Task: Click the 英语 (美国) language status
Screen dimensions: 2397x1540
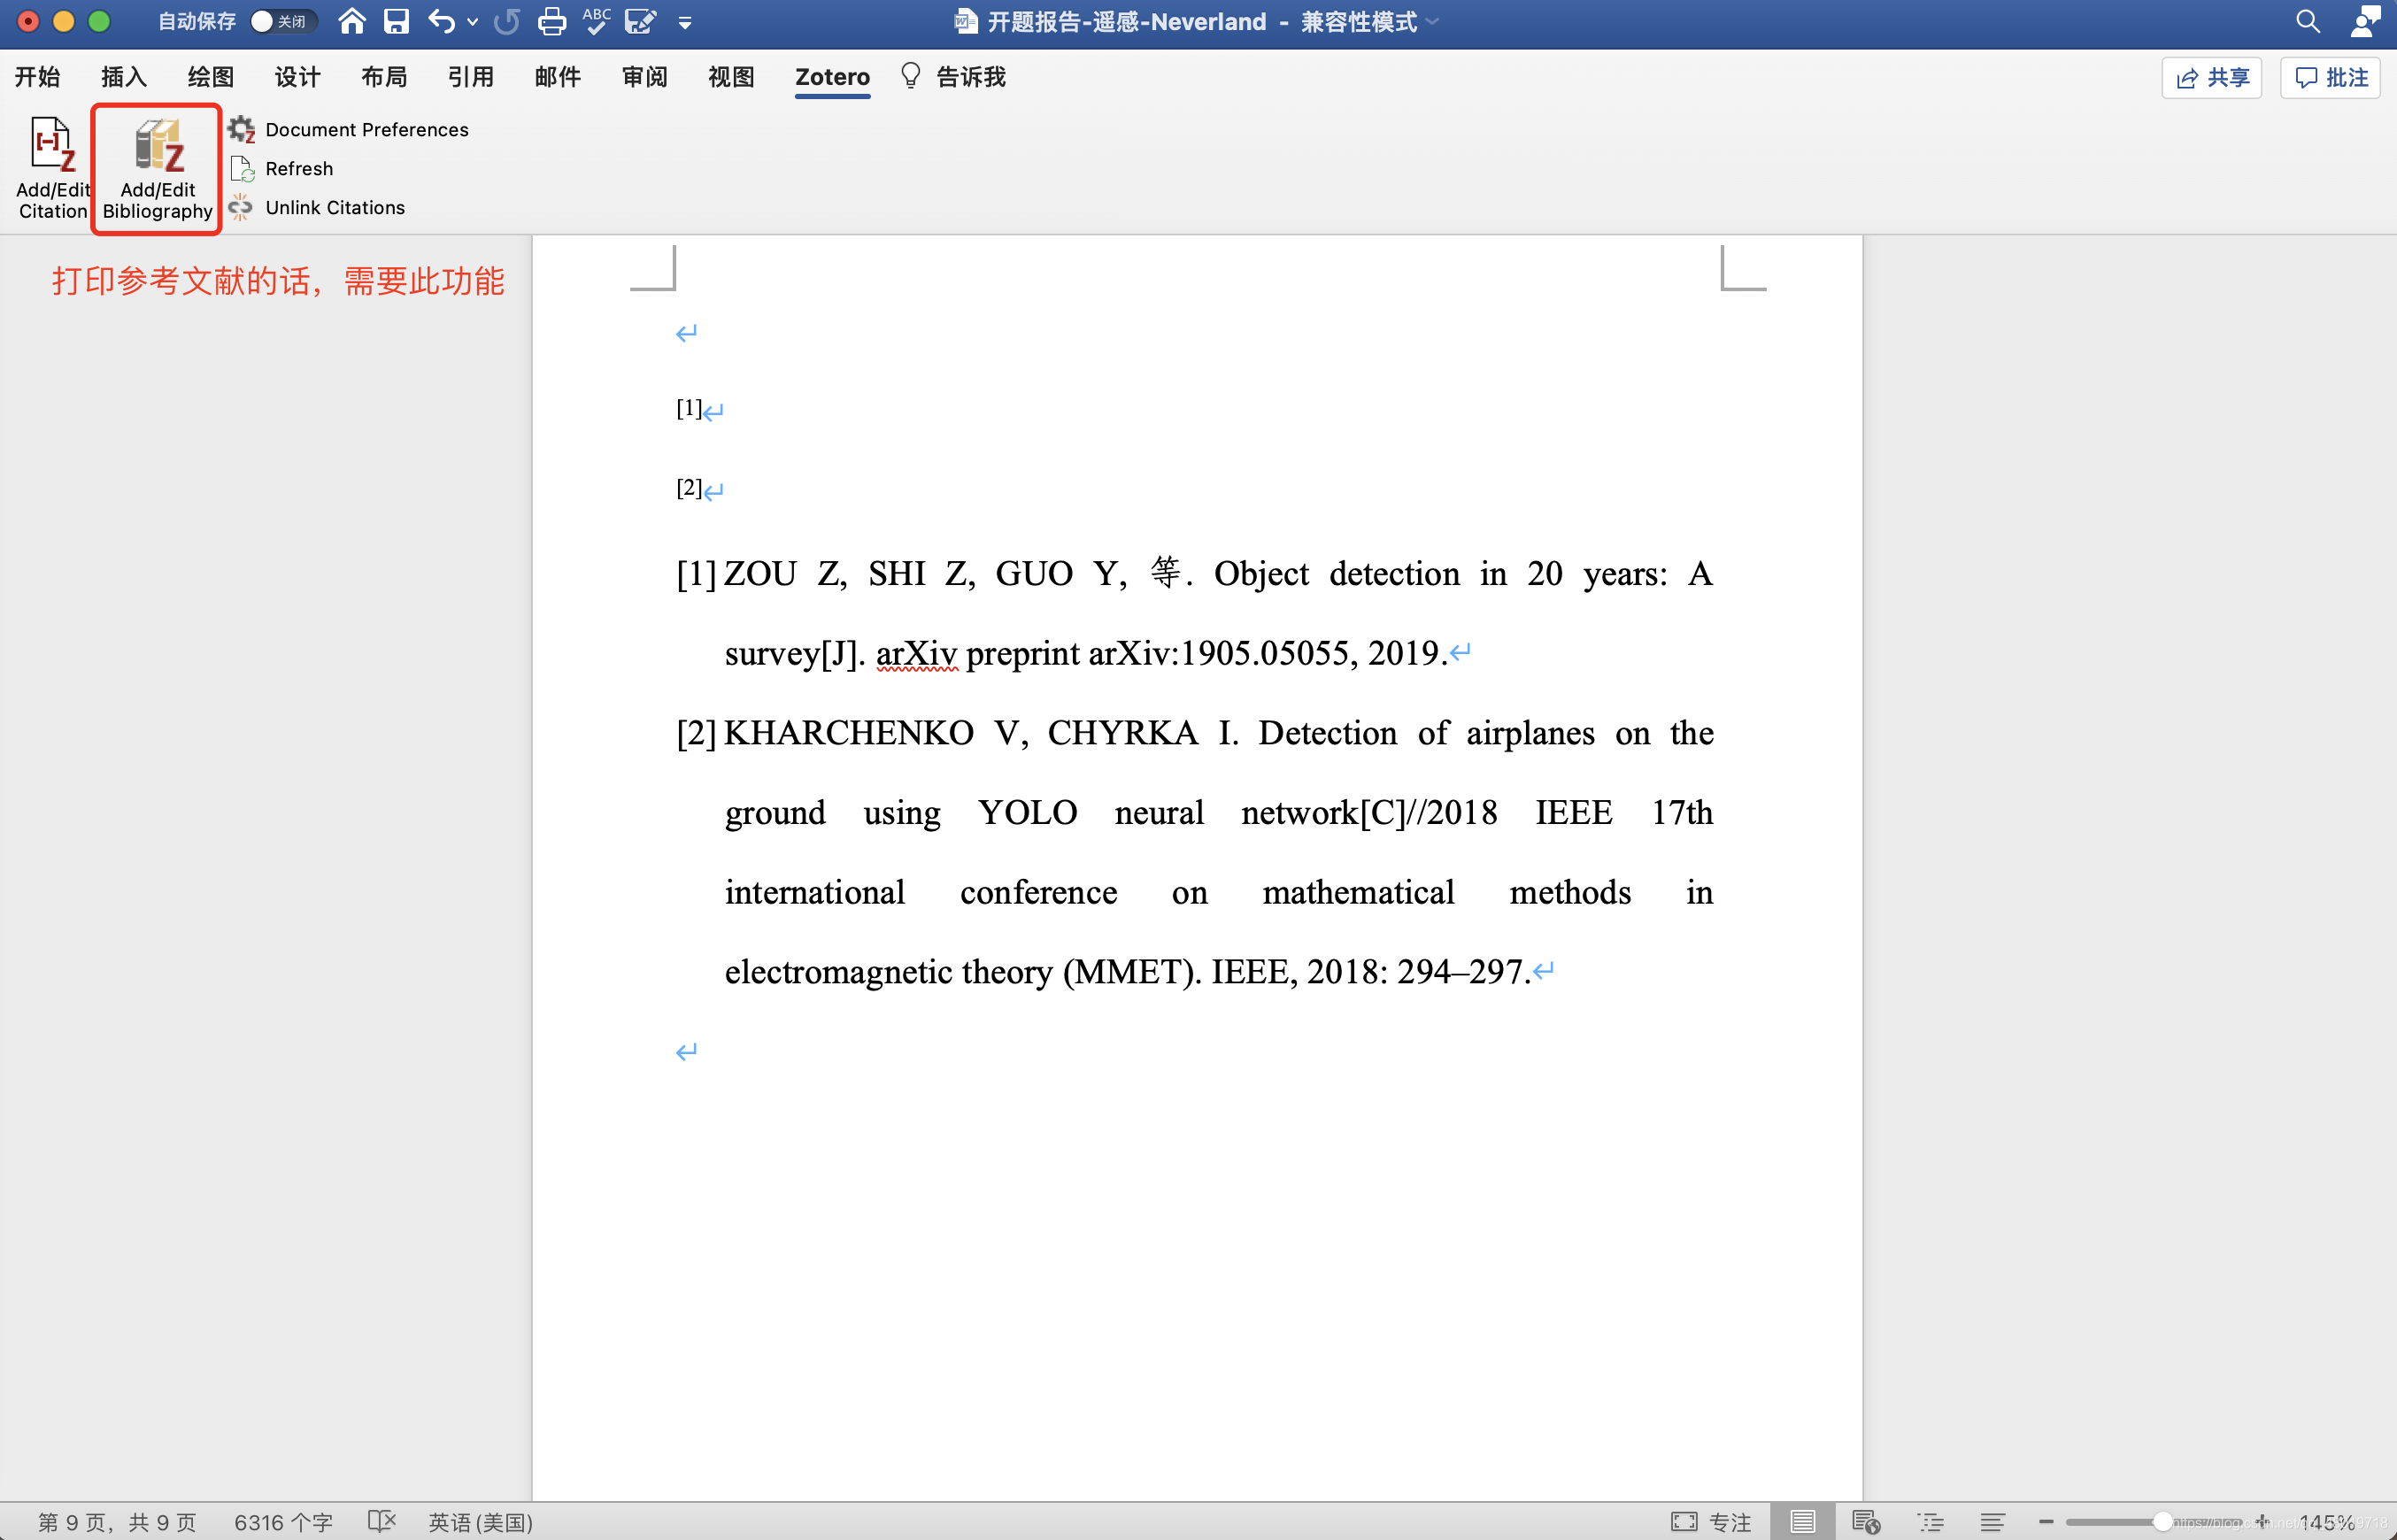Action: pos(480,1522)
